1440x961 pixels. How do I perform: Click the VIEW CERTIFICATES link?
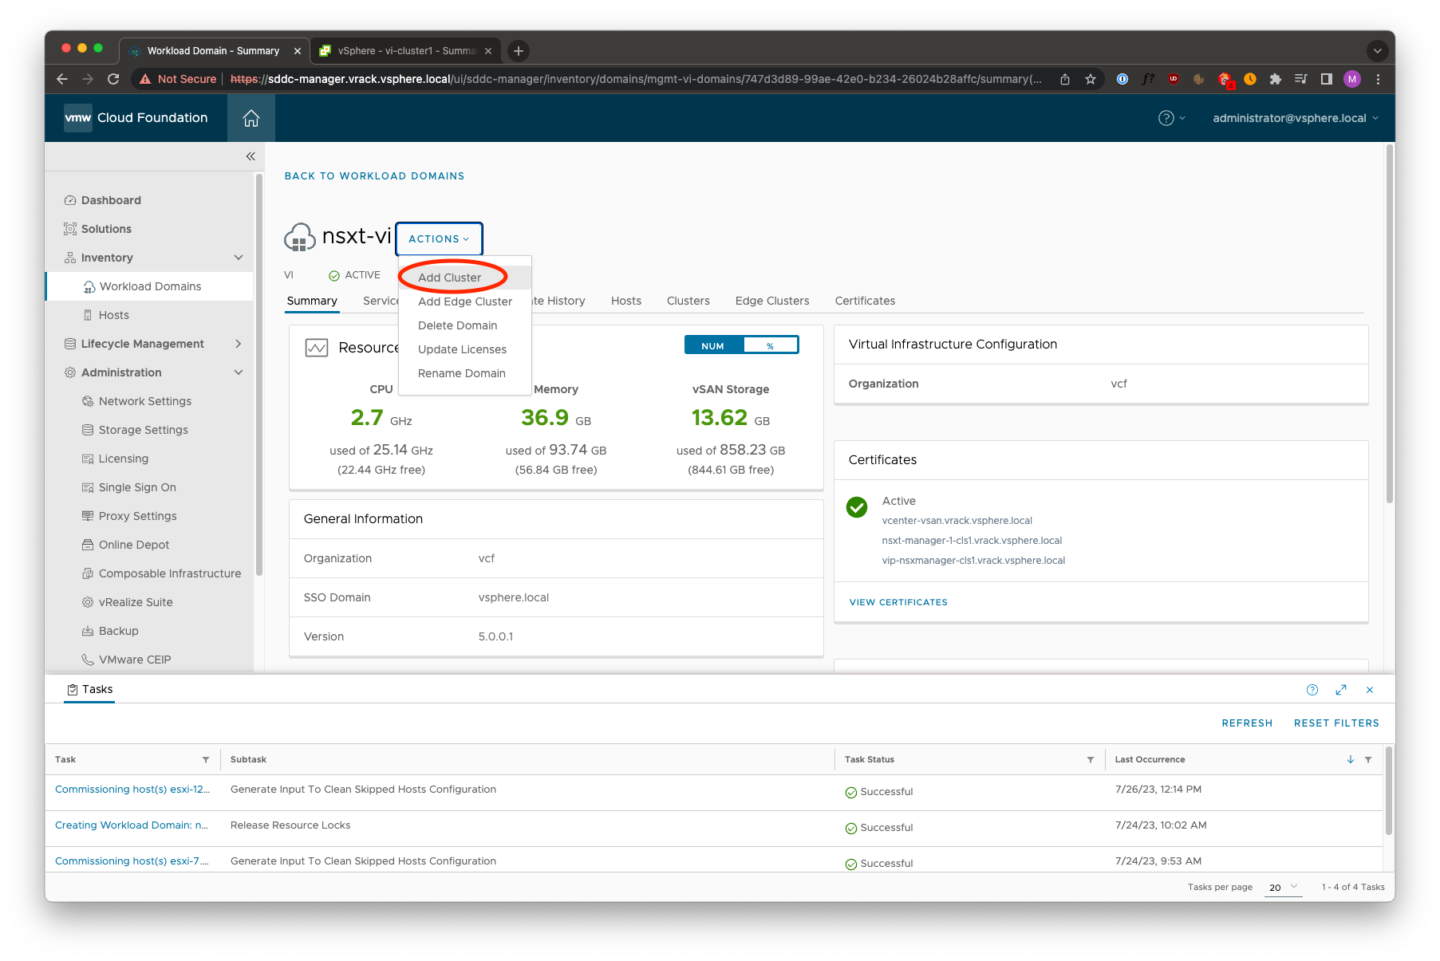coord(898,601)
